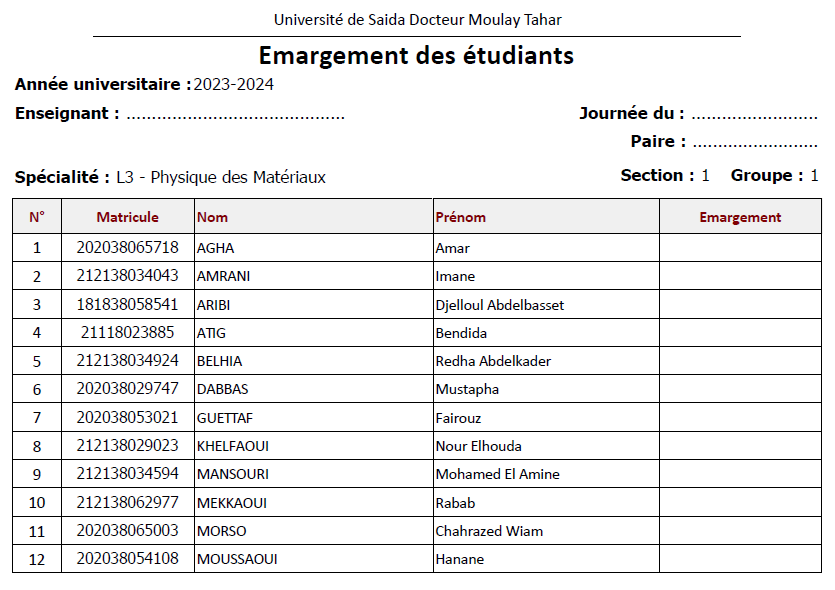
Task: Click the N° column header
Action: click(37, 217)
